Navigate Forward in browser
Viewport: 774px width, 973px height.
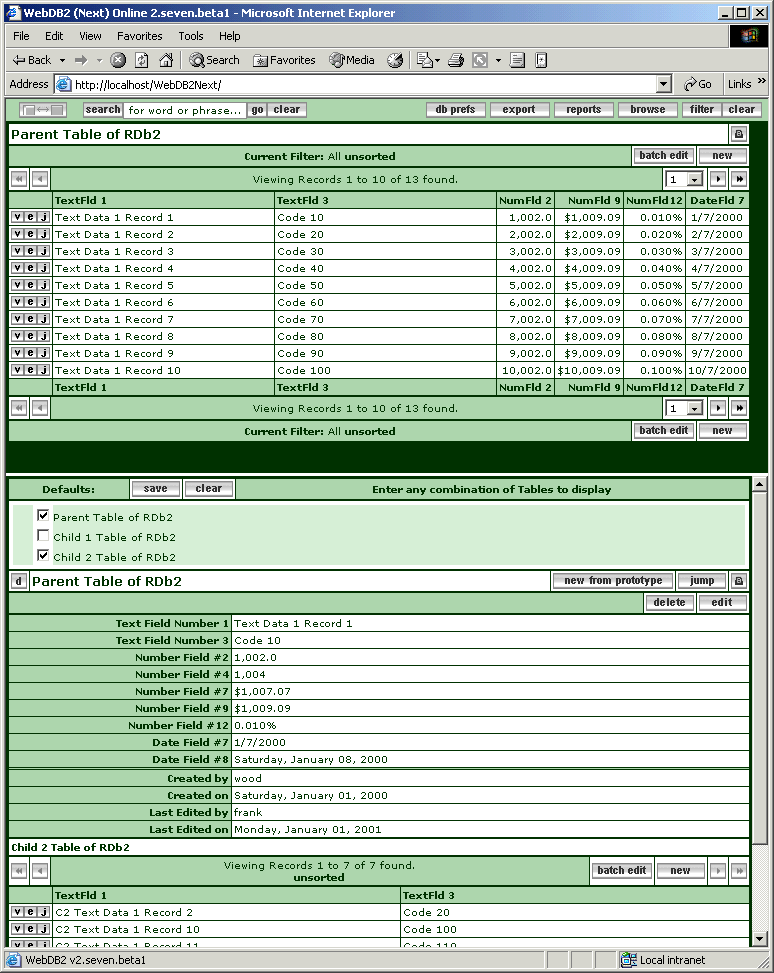coord(81,60)
